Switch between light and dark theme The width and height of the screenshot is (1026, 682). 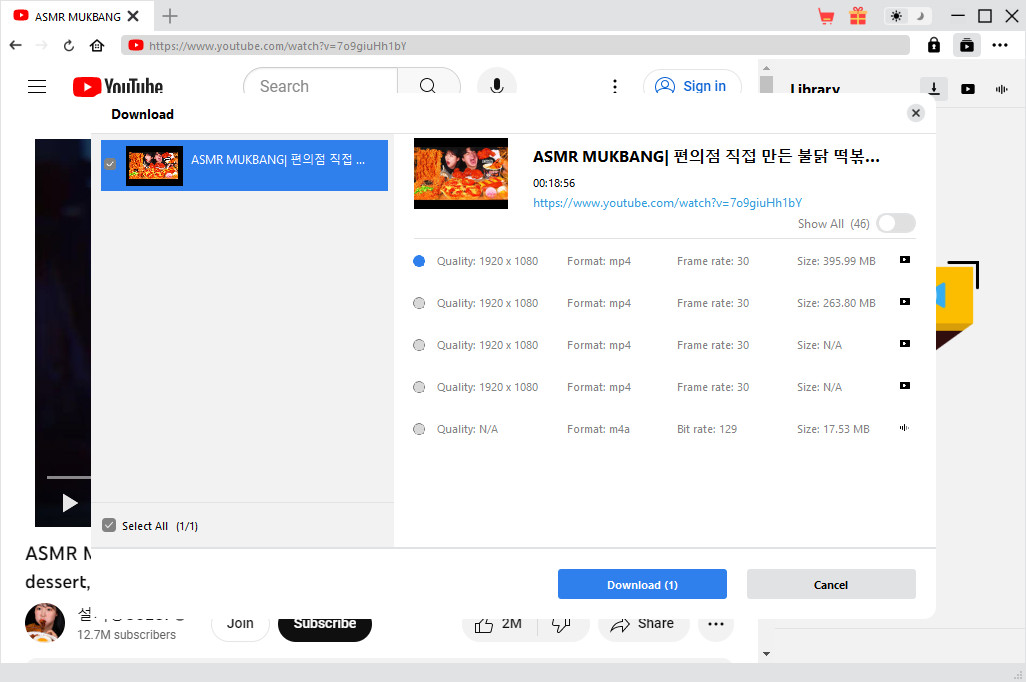pyautogui.click(x=908, y=16)
